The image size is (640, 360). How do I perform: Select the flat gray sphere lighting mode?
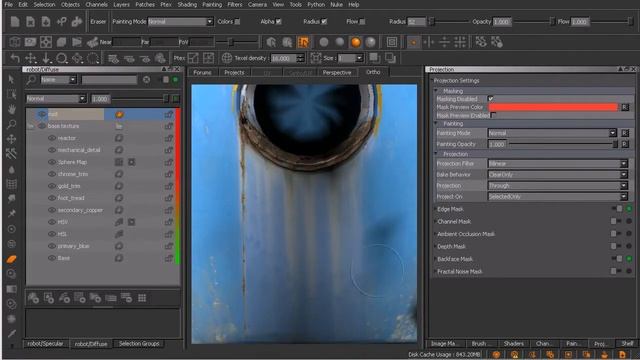click(324, 42)
